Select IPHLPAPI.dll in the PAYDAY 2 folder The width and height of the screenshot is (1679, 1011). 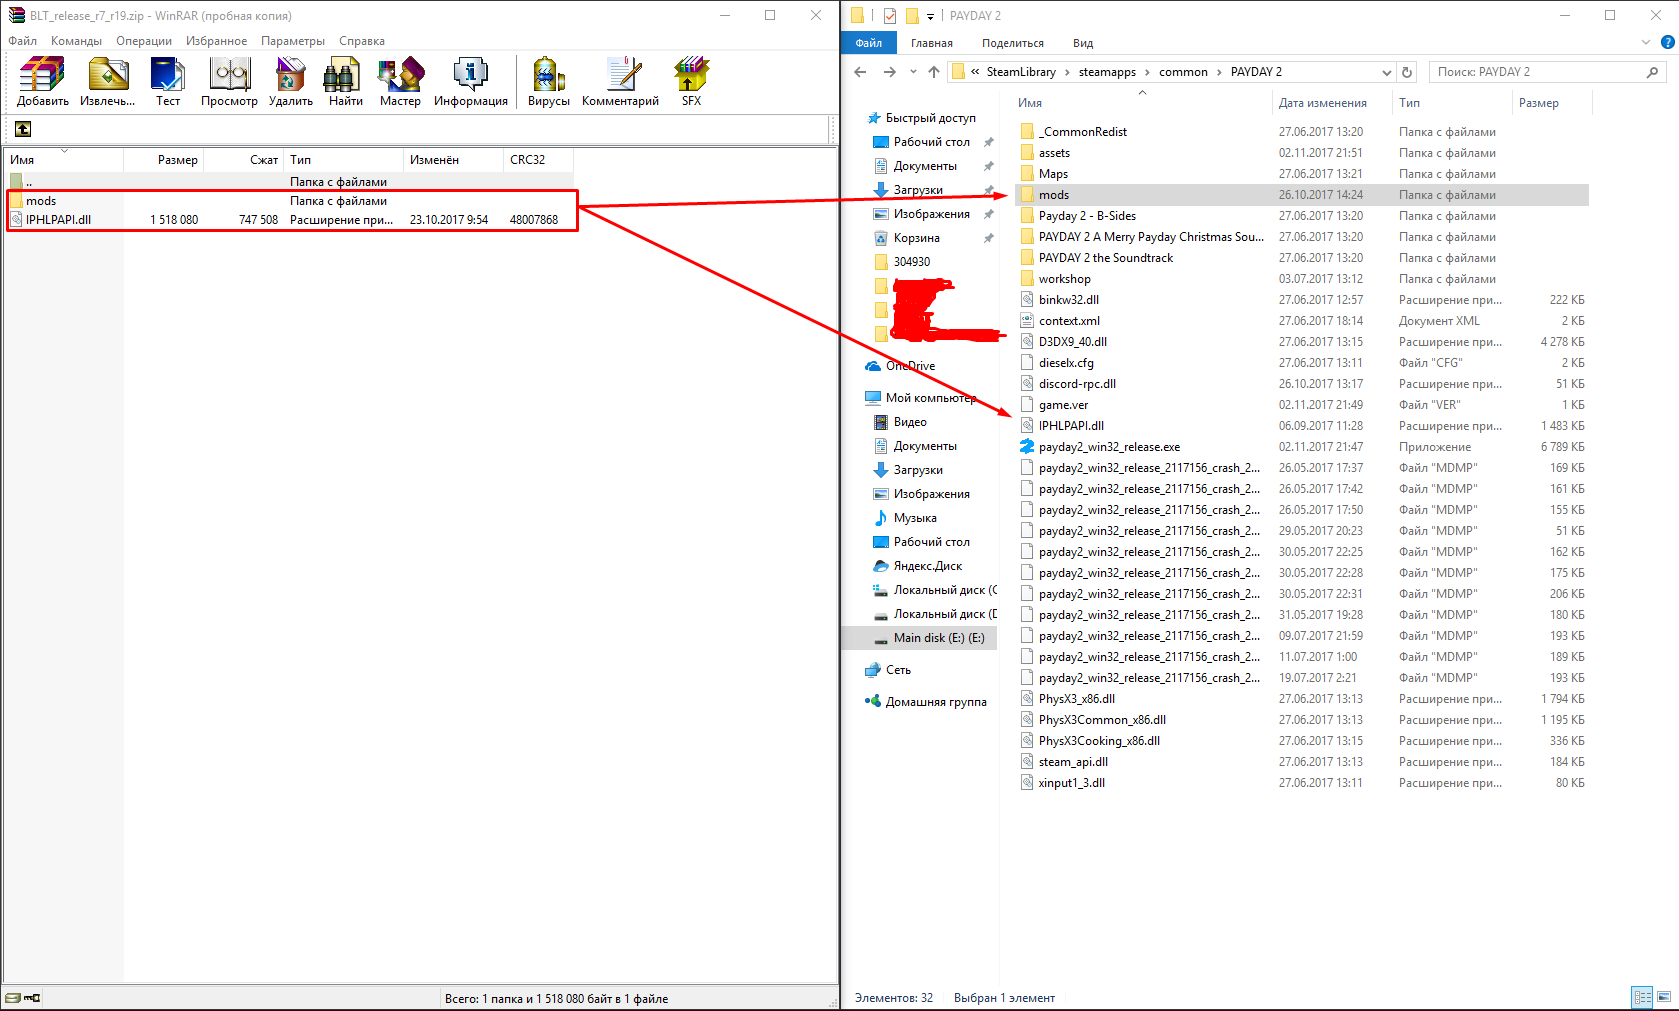coord(1071,426)
